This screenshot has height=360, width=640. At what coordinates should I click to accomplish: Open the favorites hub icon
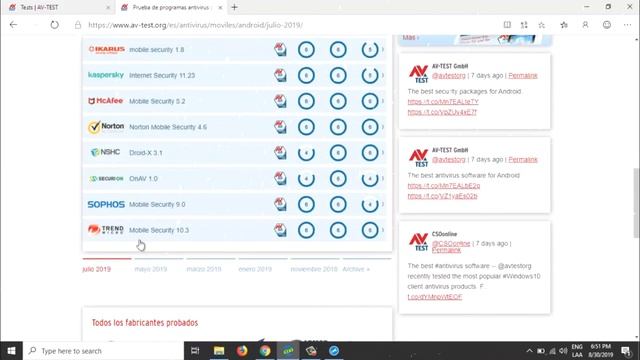pos(564,25)
